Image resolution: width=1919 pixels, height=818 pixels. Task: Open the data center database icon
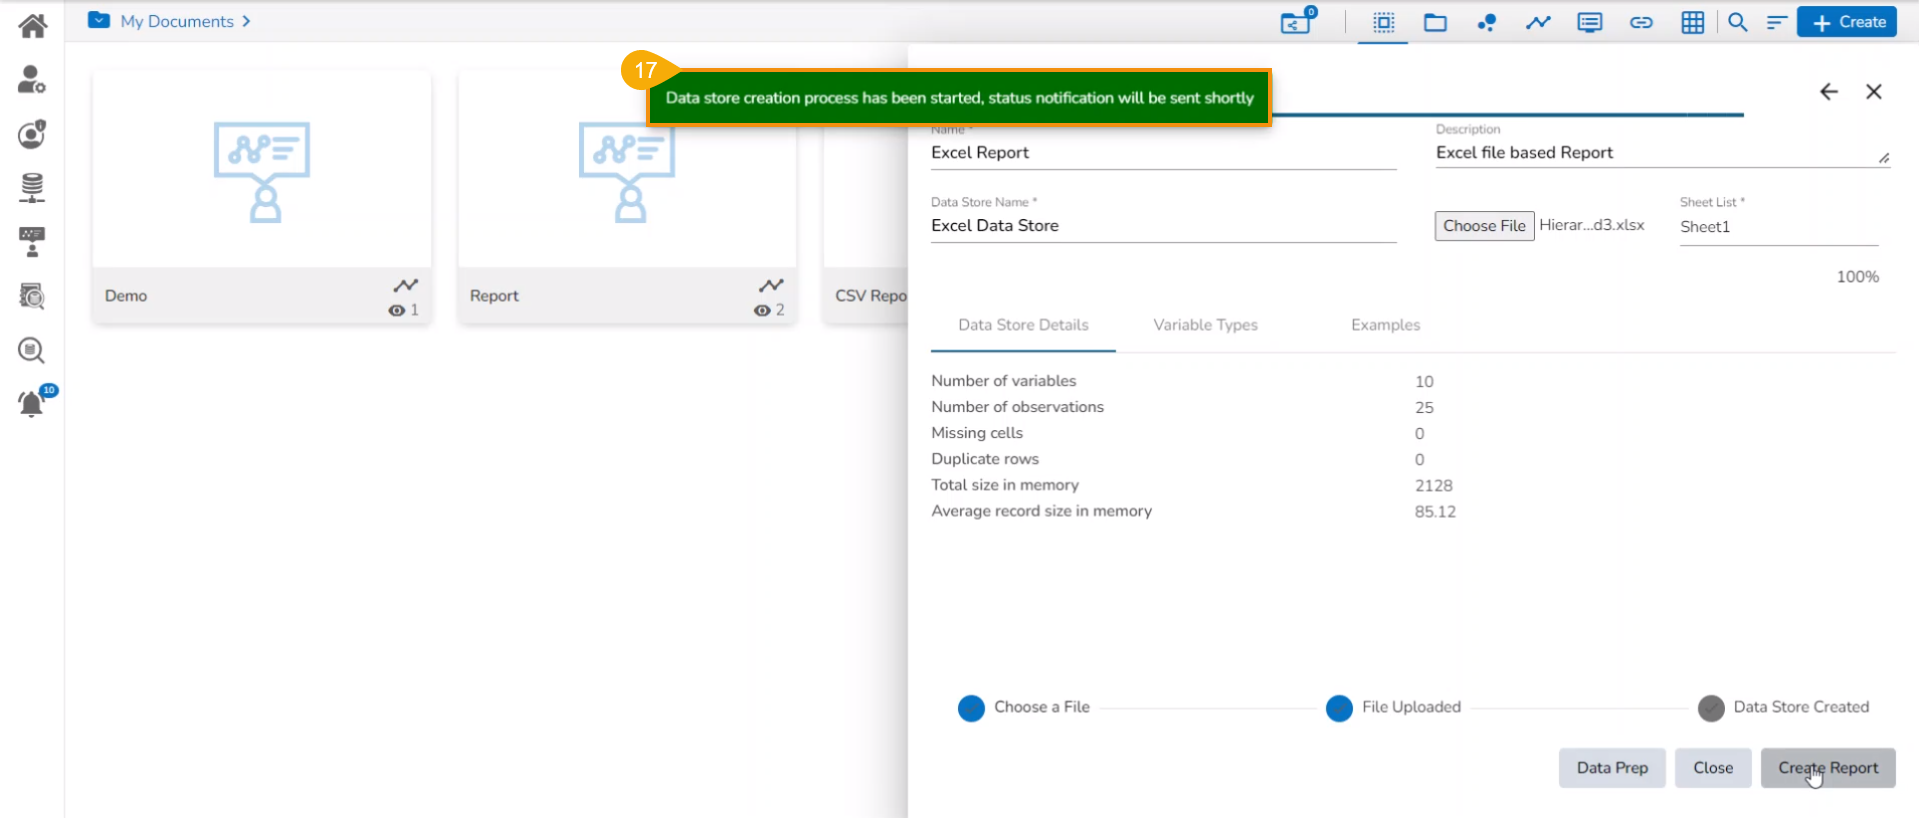tap(32, 188)
